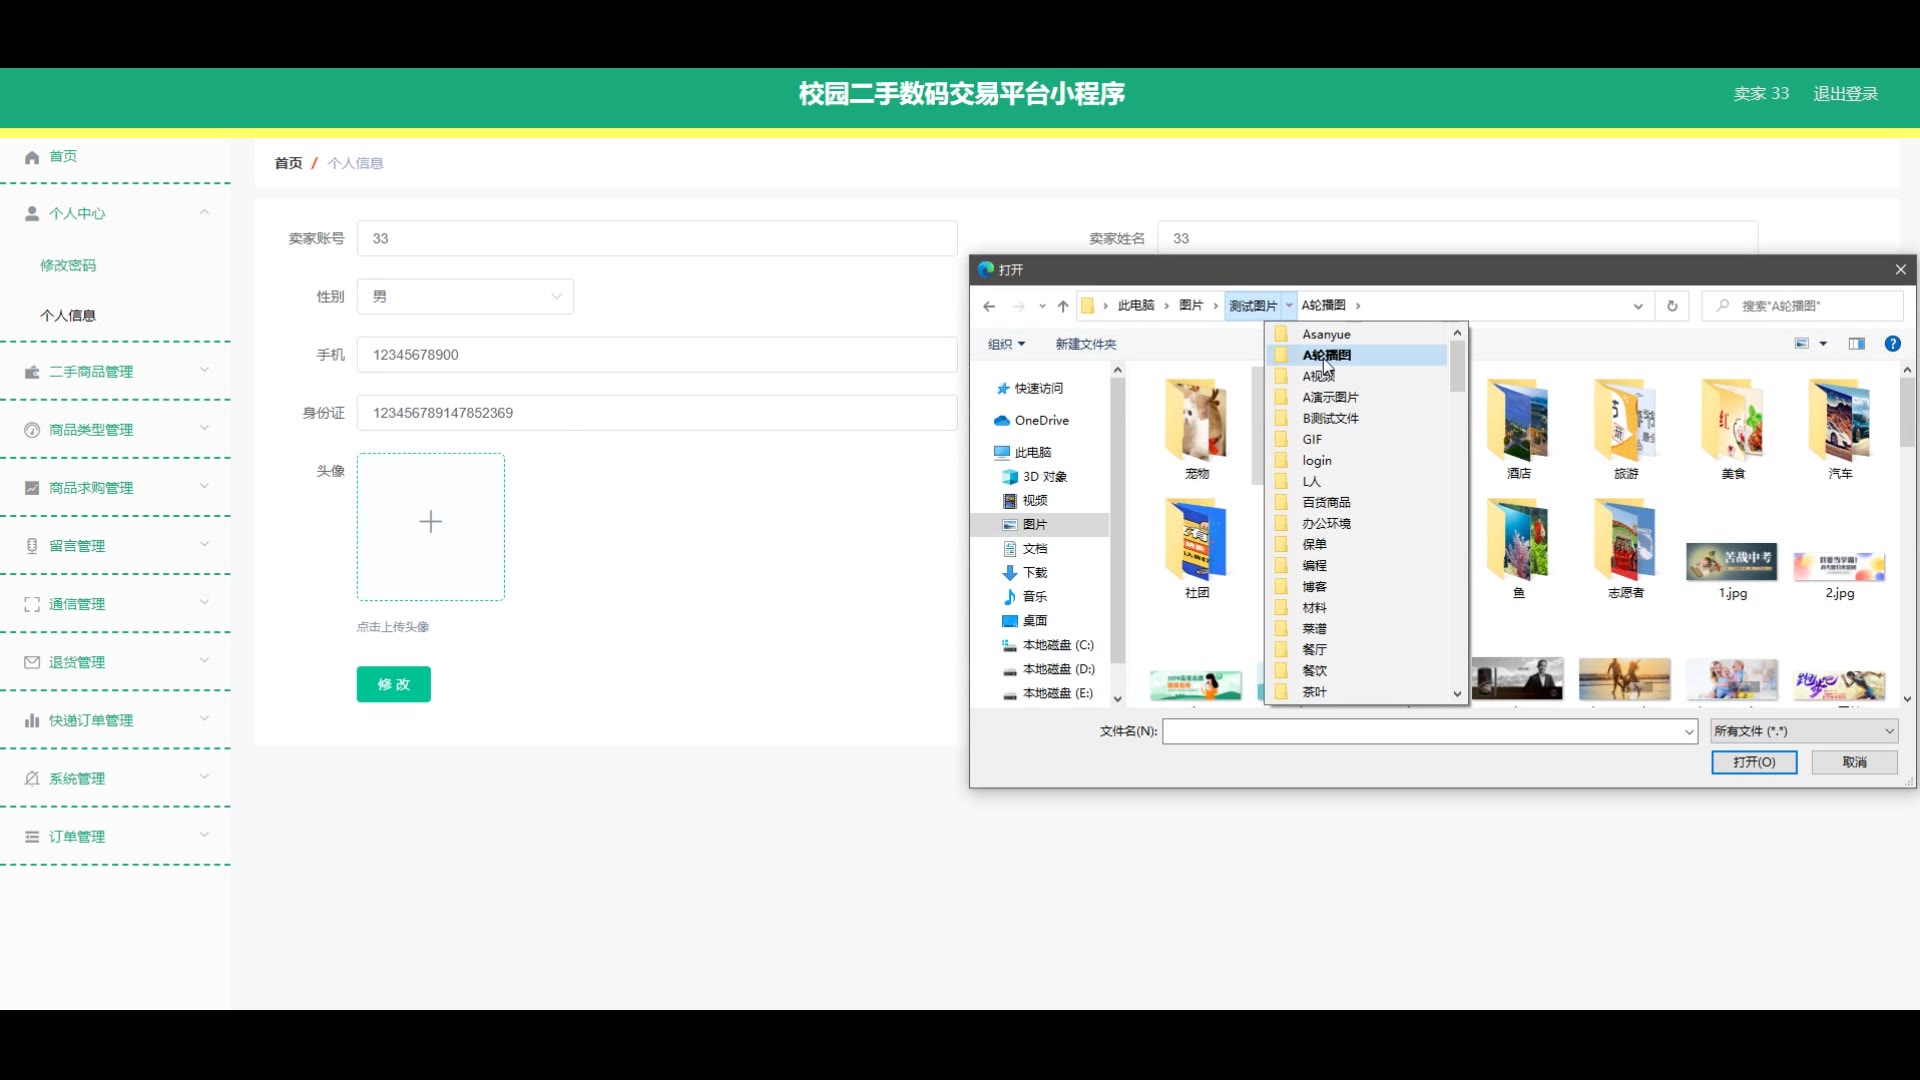
Task: Open the 个人信息 menu item
Action: pos(68,315)
